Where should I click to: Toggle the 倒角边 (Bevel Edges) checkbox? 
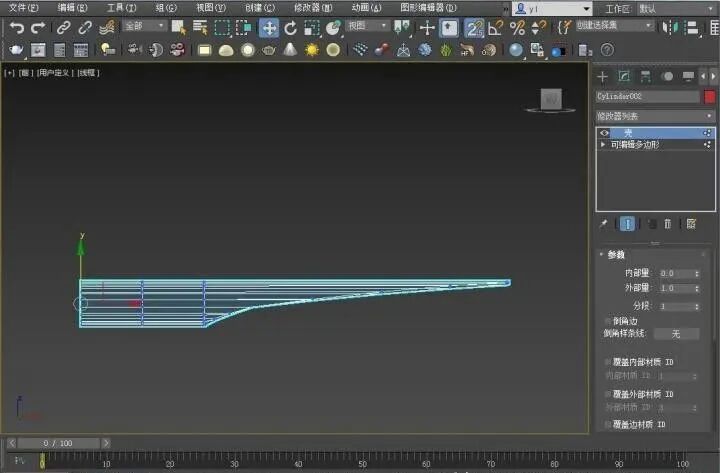pyautogui.click(x=608, y=321)
